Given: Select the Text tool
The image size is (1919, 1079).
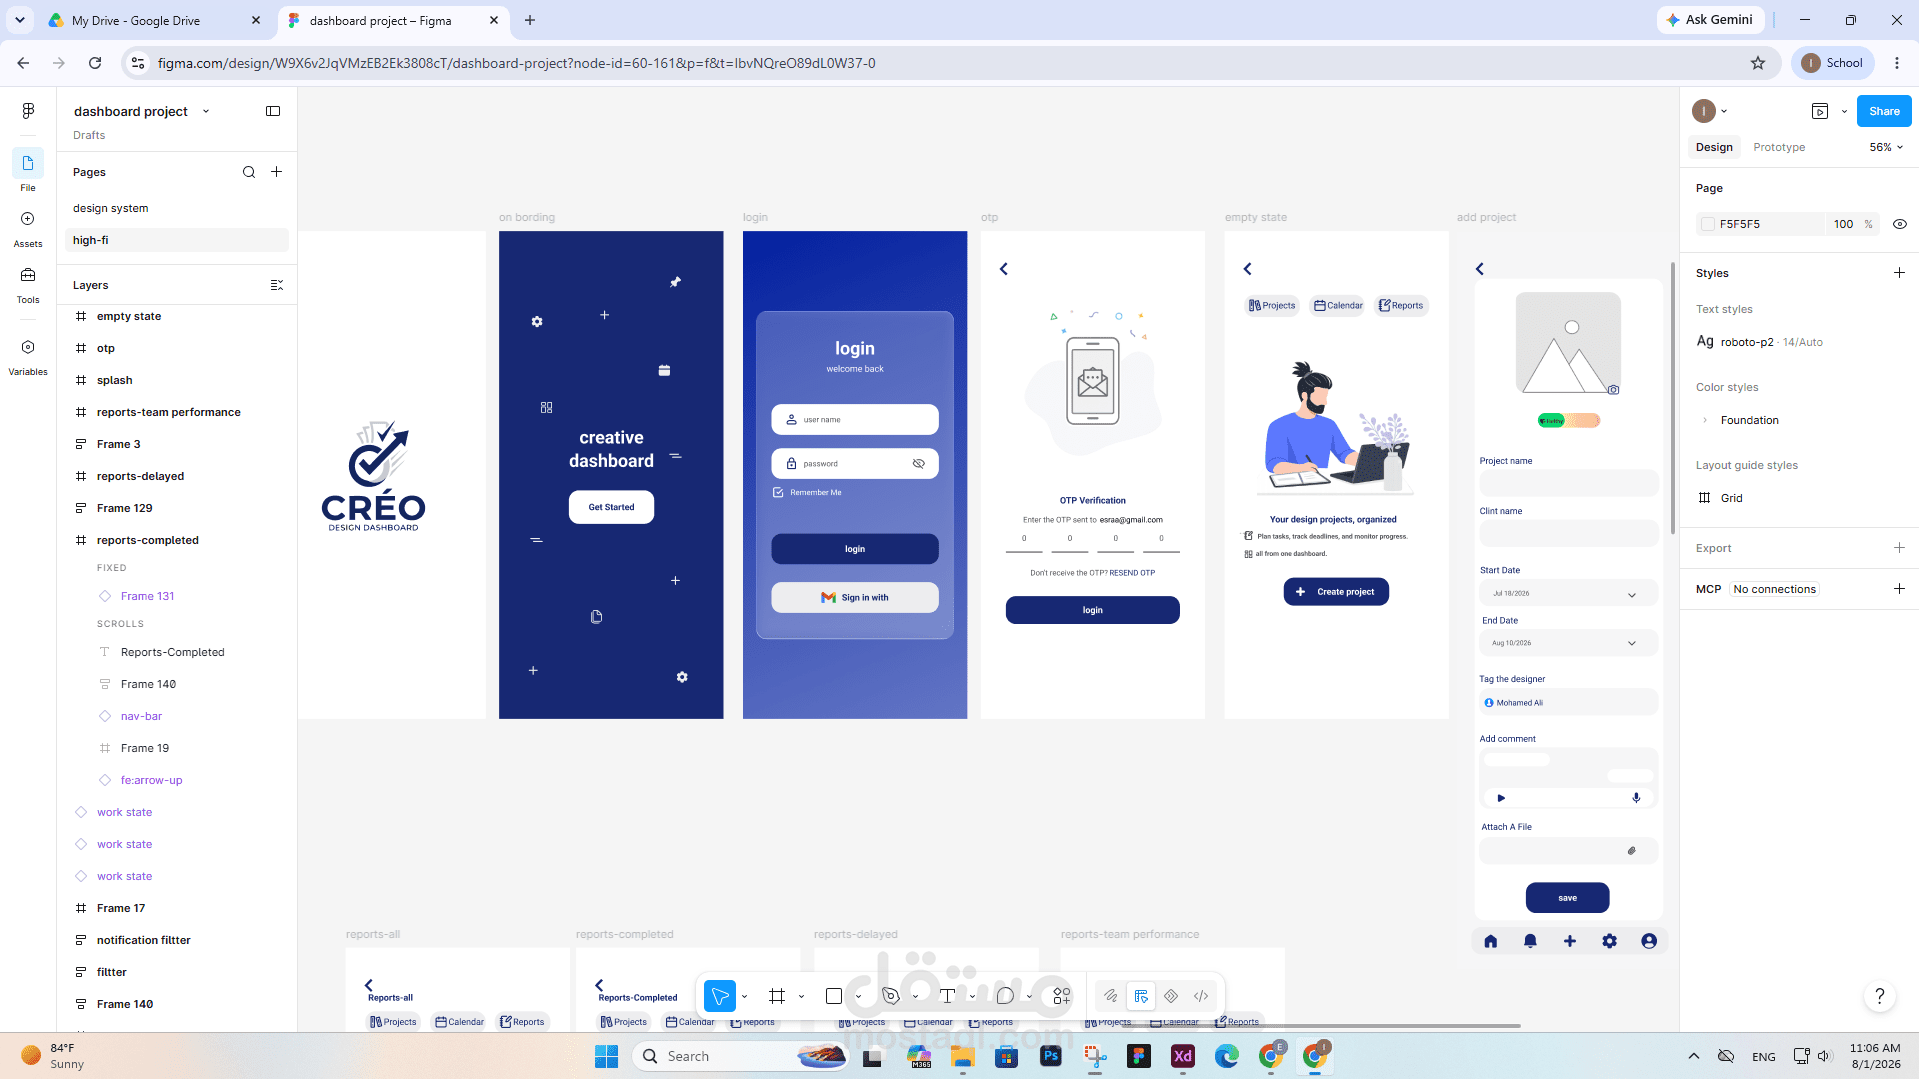Looking at the screenshot, I should 948,996.
